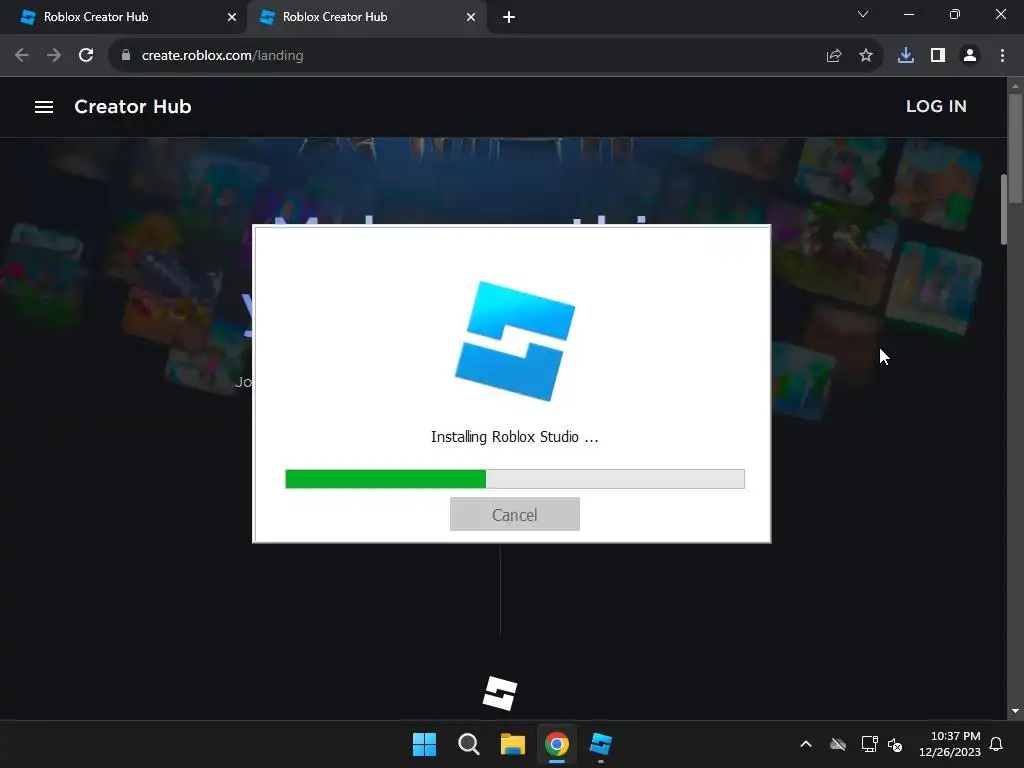Open Windows Search from taskbar
The image size is (1024, 768).
click(x=468, y=744)
